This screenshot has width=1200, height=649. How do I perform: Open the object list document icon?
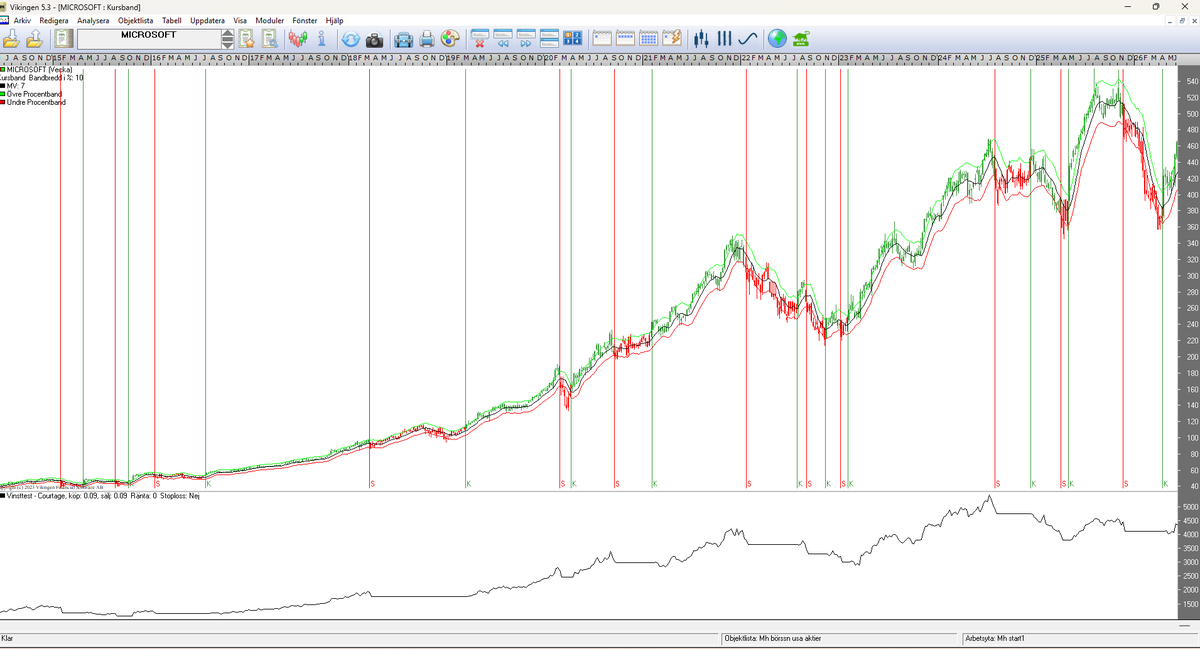click(64, 39)
